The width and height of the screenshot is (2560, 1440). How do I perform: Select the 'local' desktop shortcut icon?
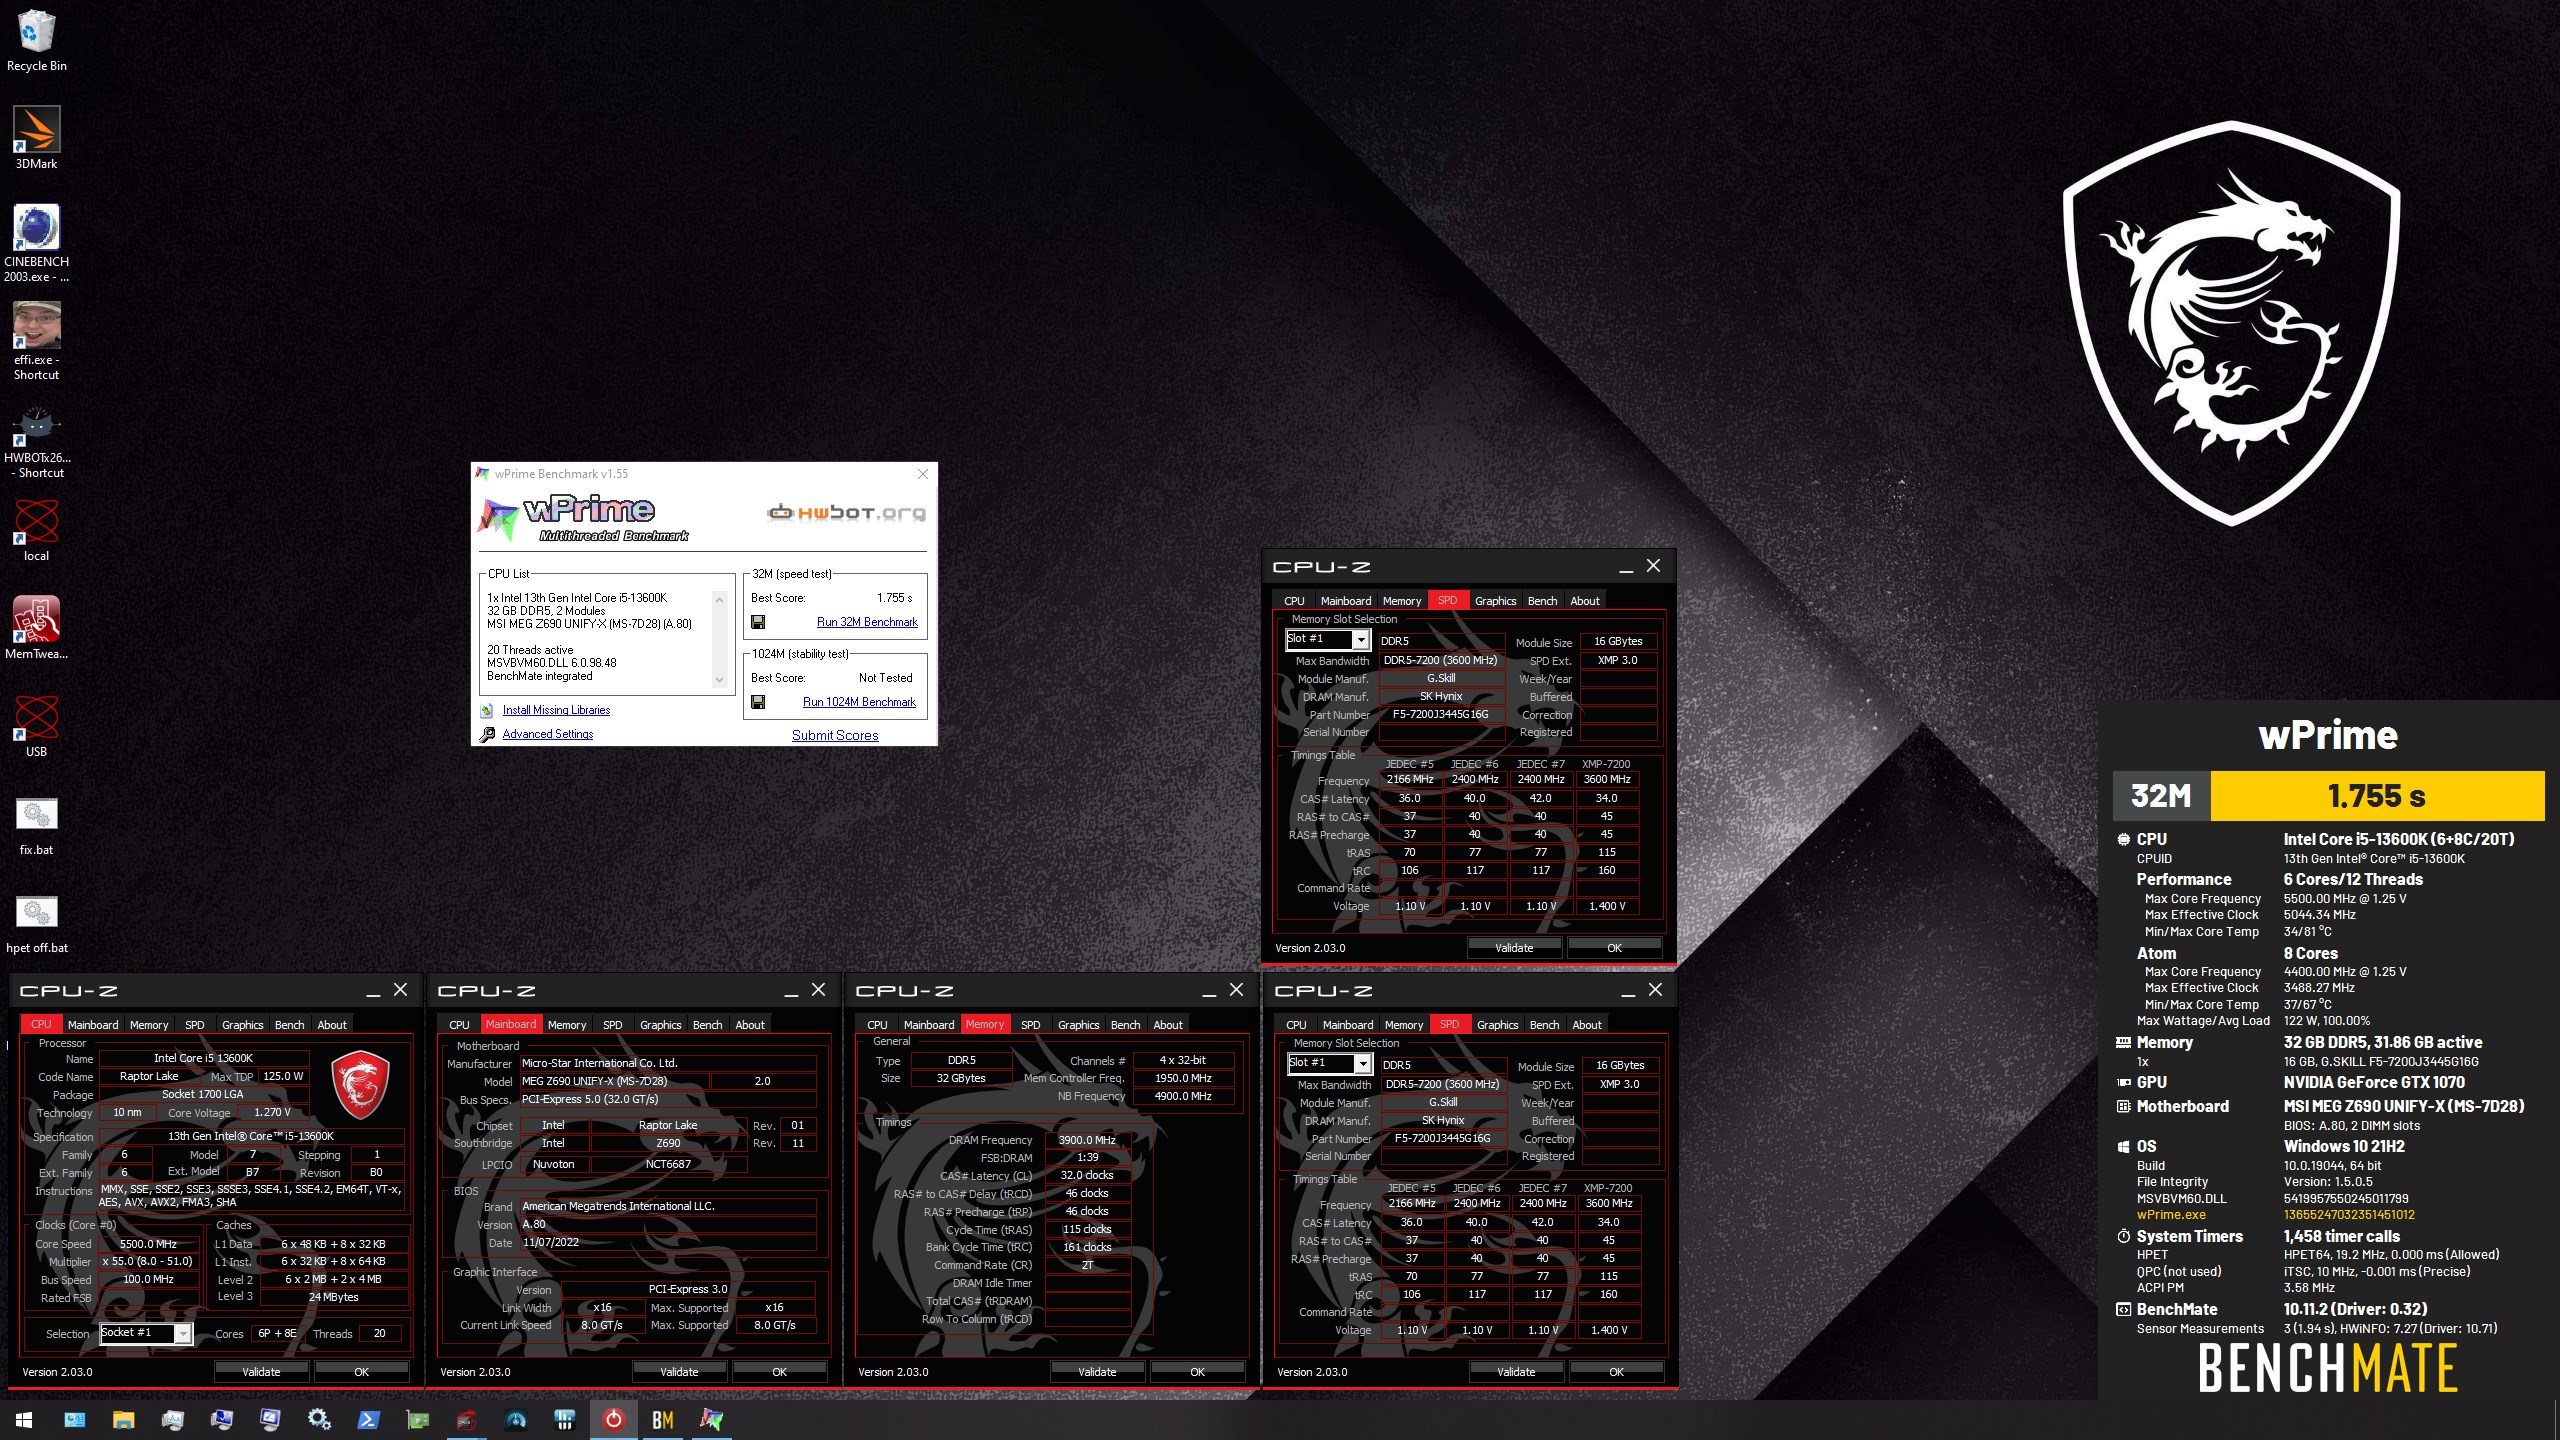[x=36, y=530]
